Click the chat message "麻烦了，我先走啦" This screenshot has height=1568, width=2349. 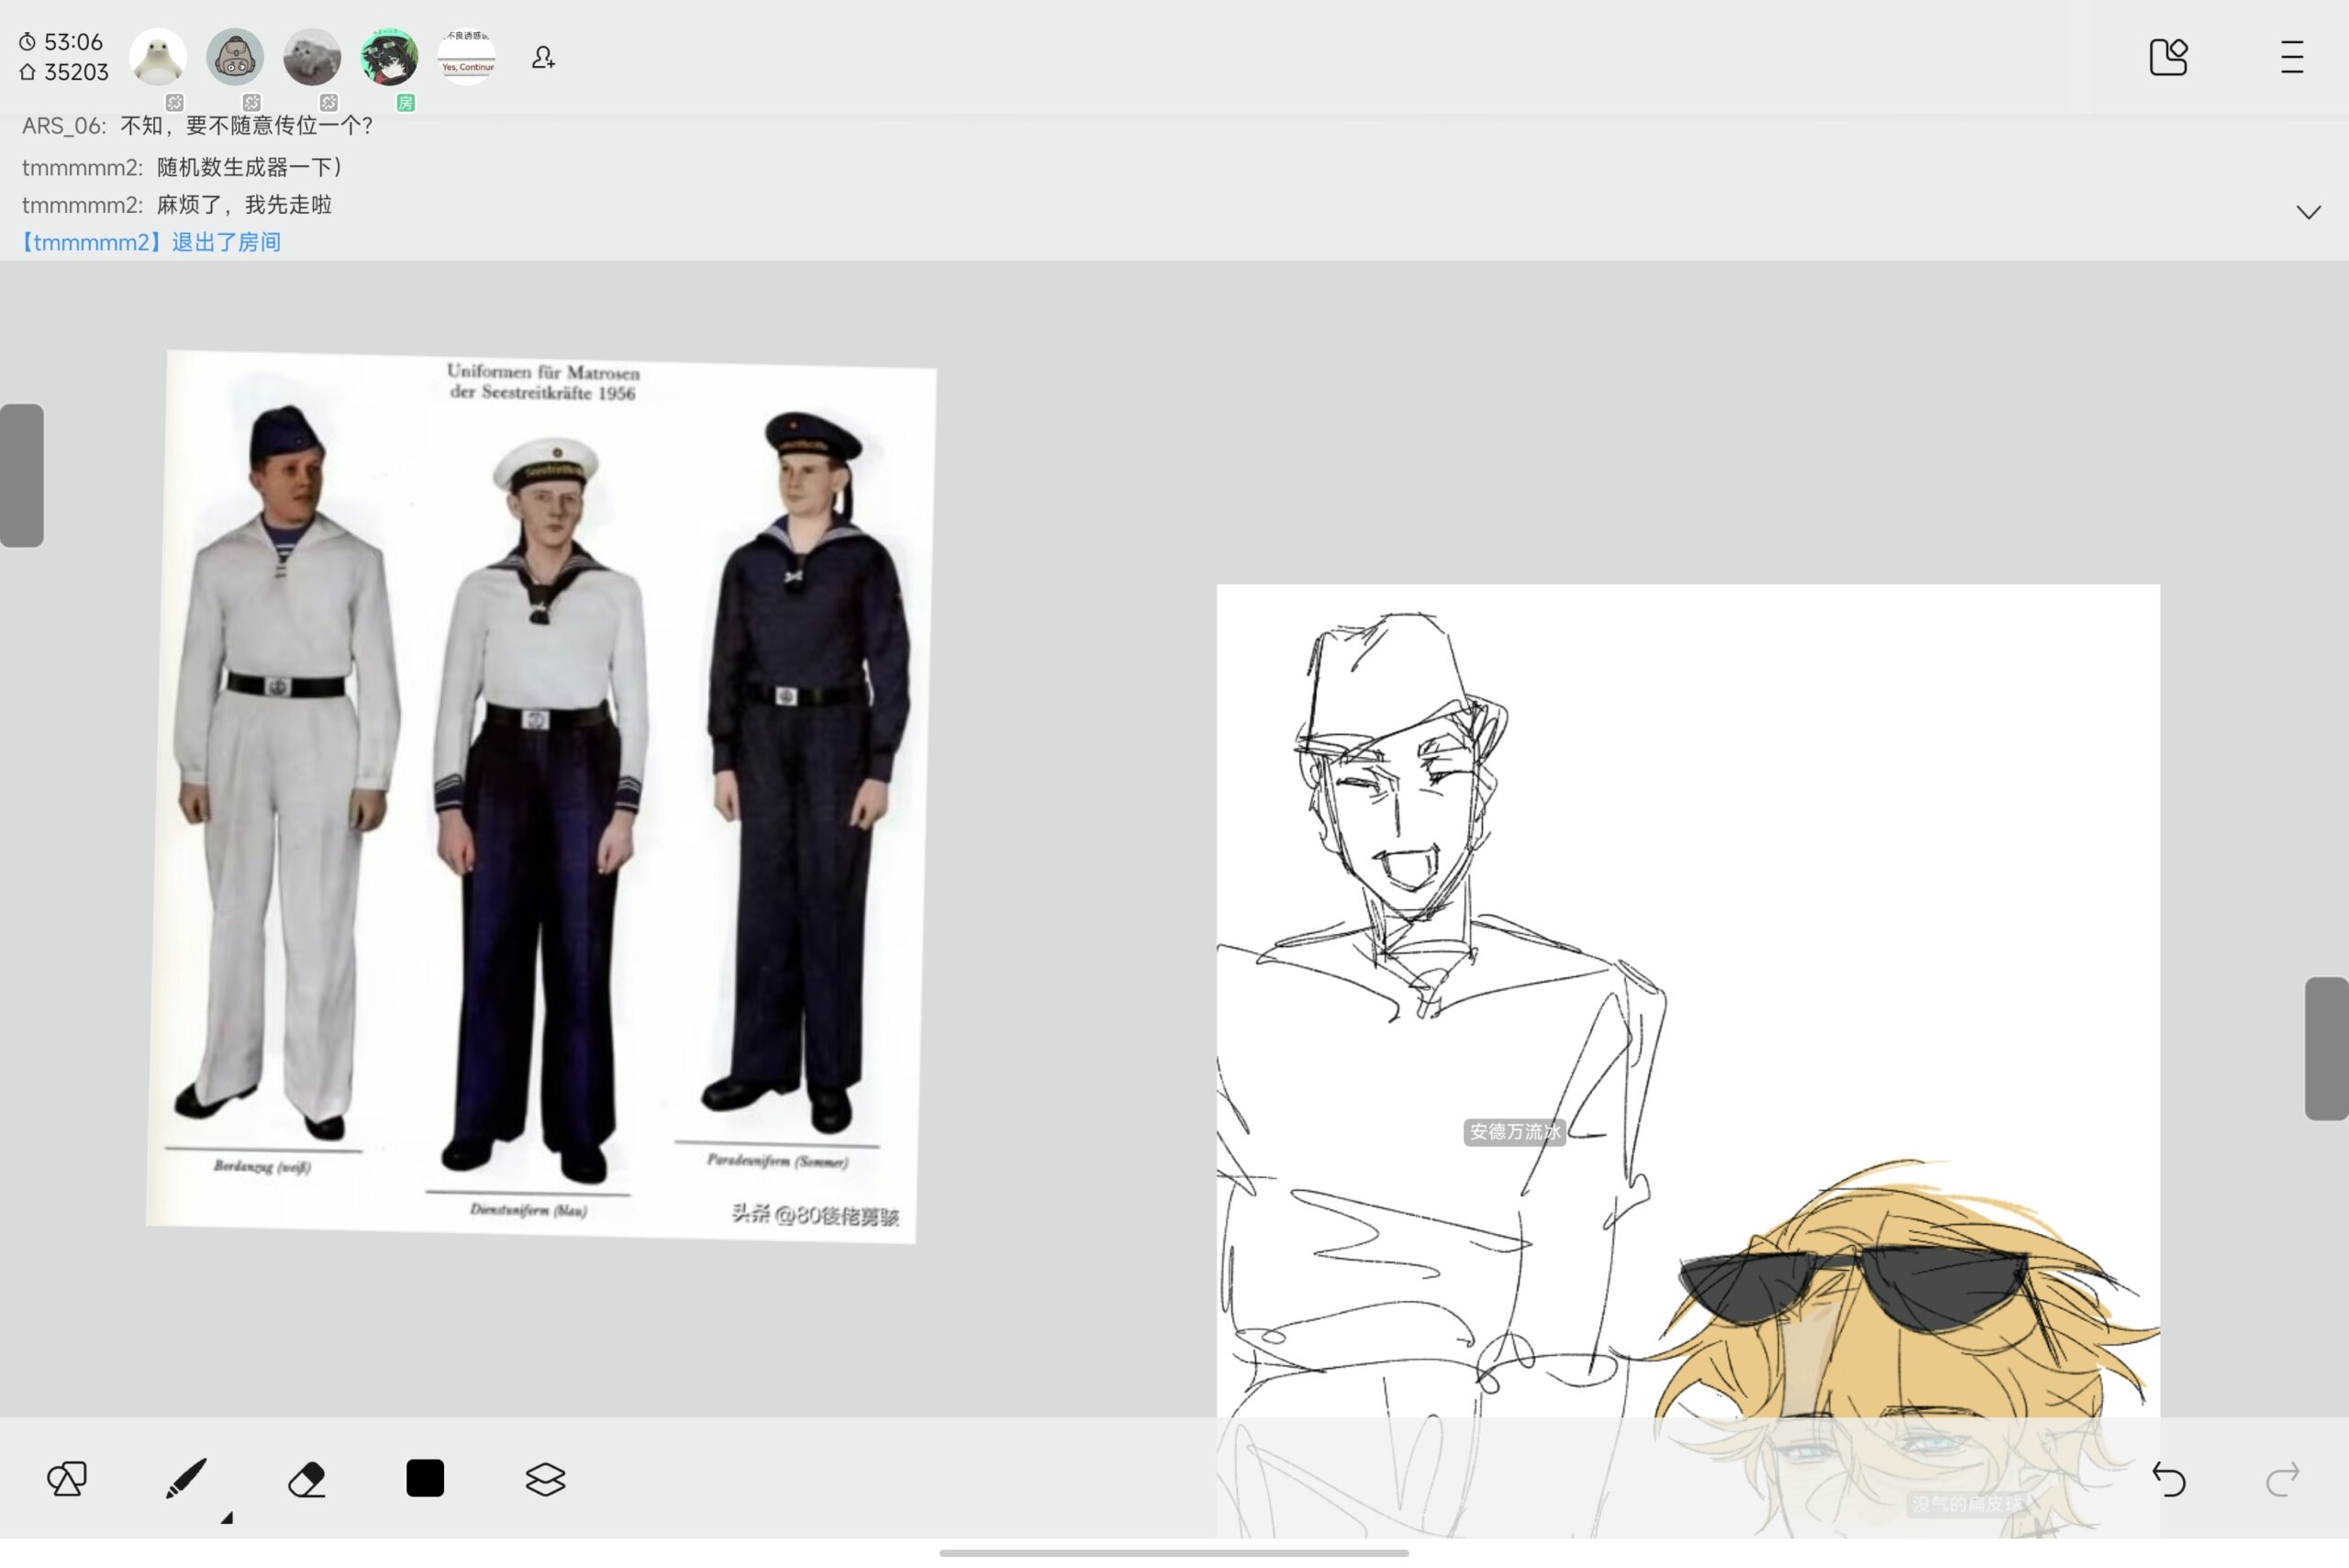[244, 205]
